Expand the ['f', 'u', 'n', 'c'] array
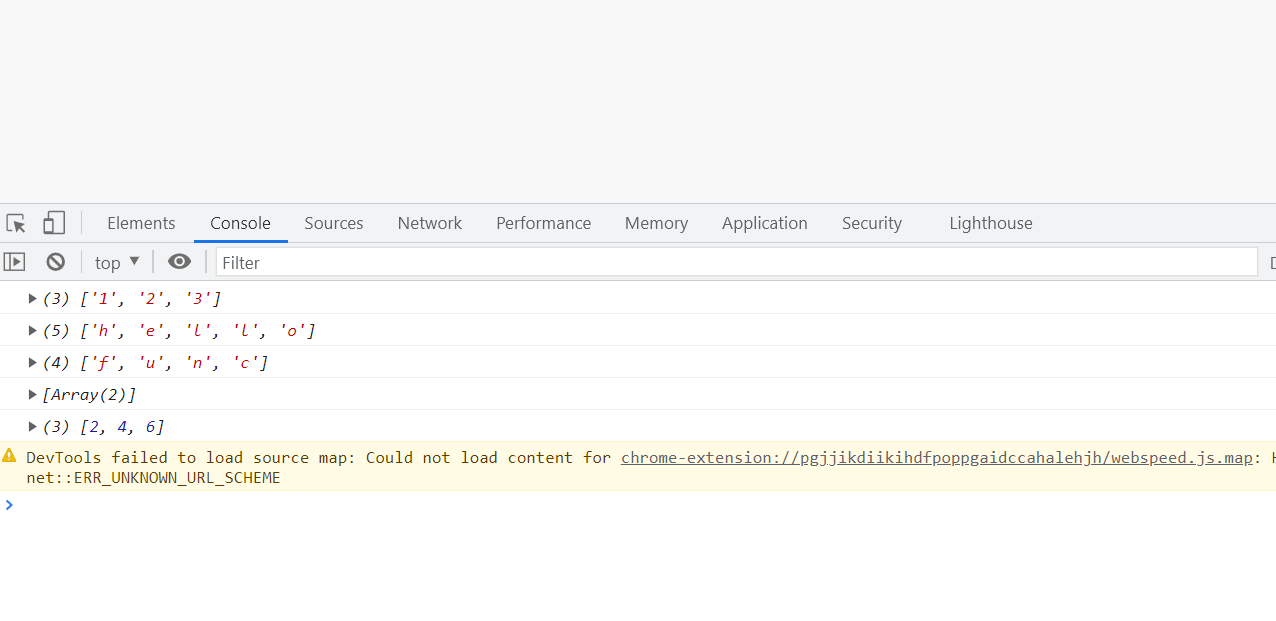This screenshot has height=621, width=1276. click(x=33, y=362)
